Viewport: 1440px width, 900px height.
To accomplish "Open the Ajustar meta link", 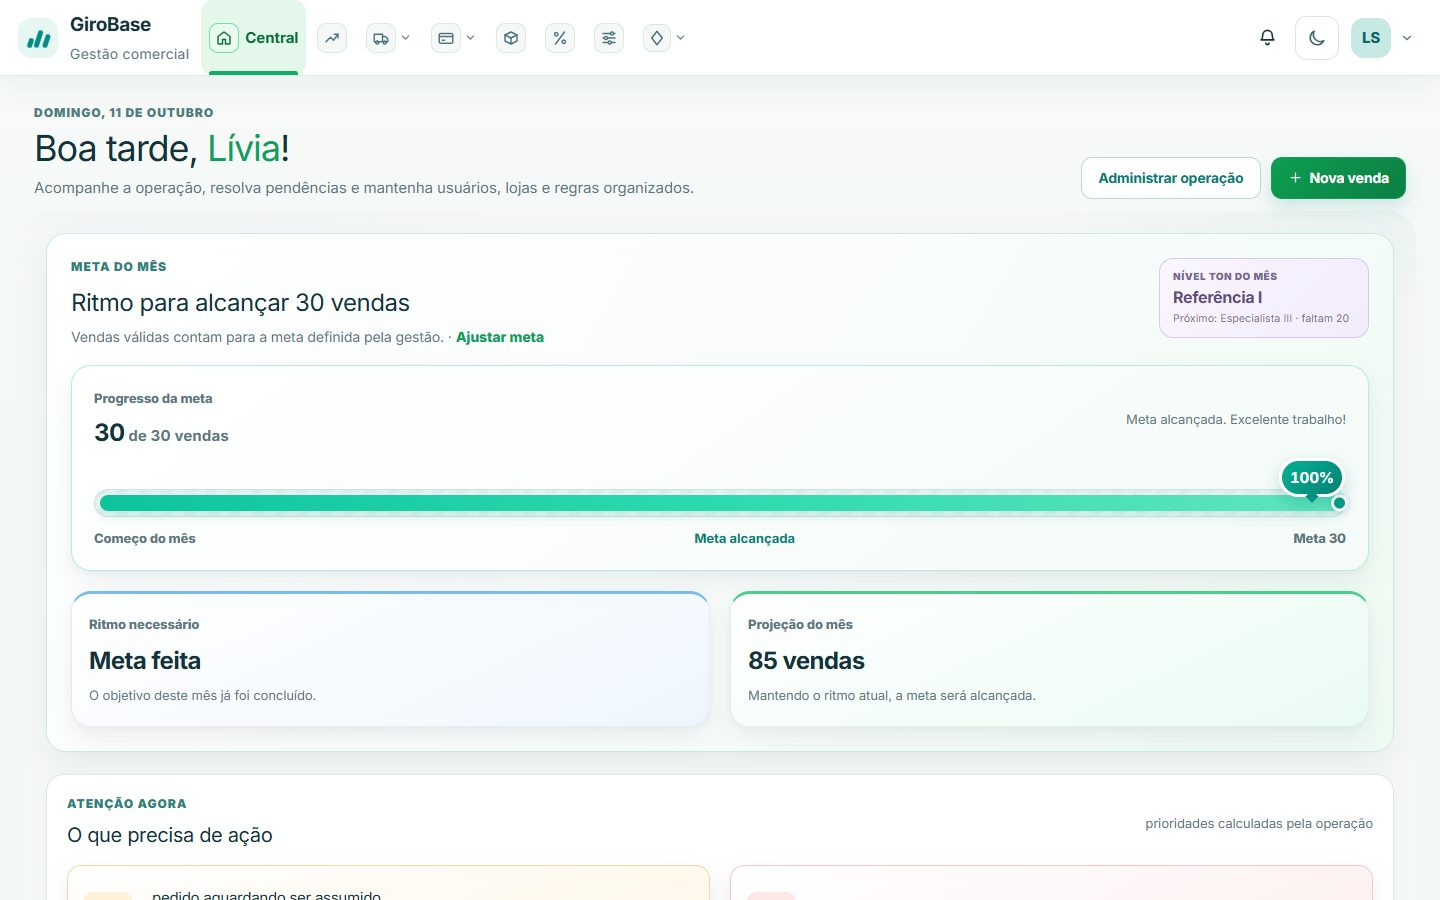I will (500, 337).
